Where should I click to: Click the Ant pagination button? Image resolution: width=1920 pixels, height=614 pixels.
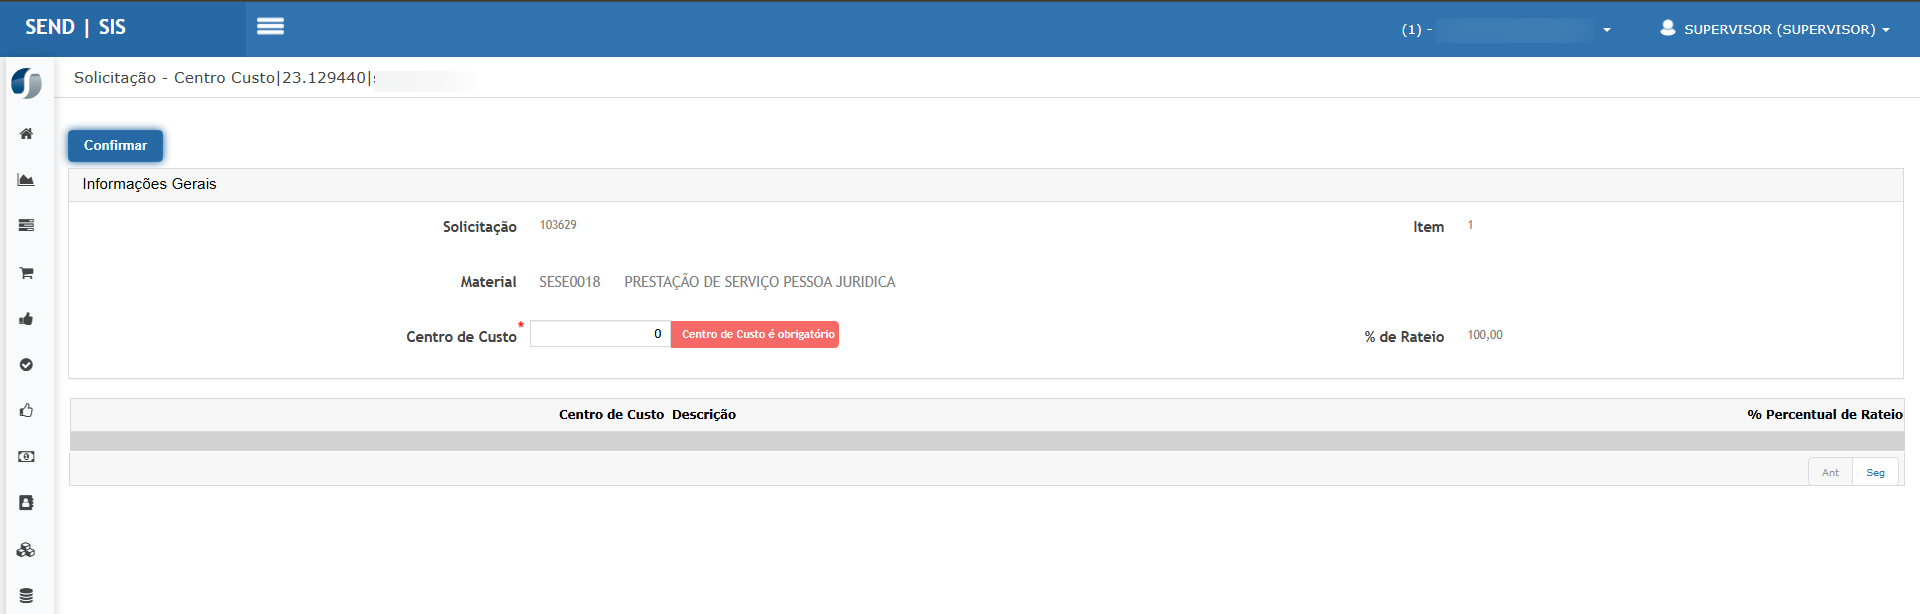point(1830,472)
